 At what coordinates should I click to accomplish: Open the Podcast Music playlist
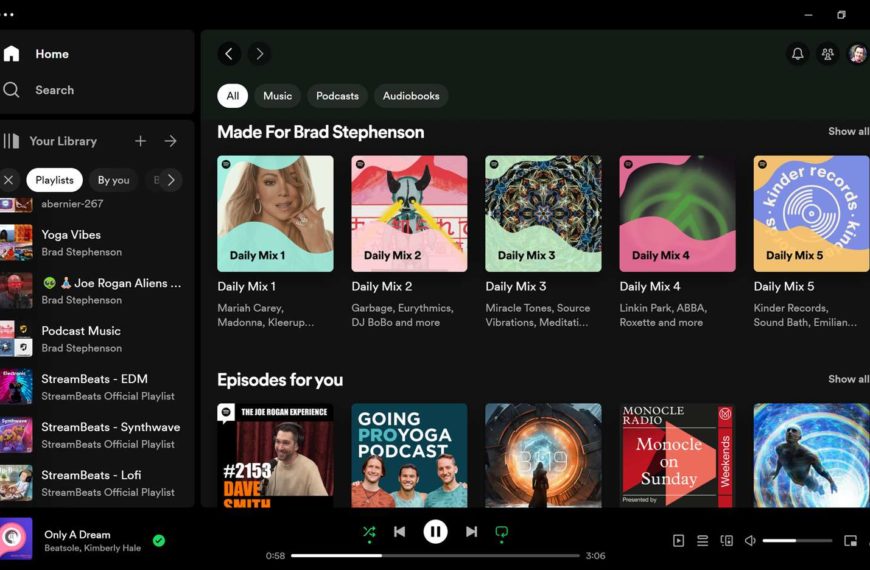coord(94,339)
